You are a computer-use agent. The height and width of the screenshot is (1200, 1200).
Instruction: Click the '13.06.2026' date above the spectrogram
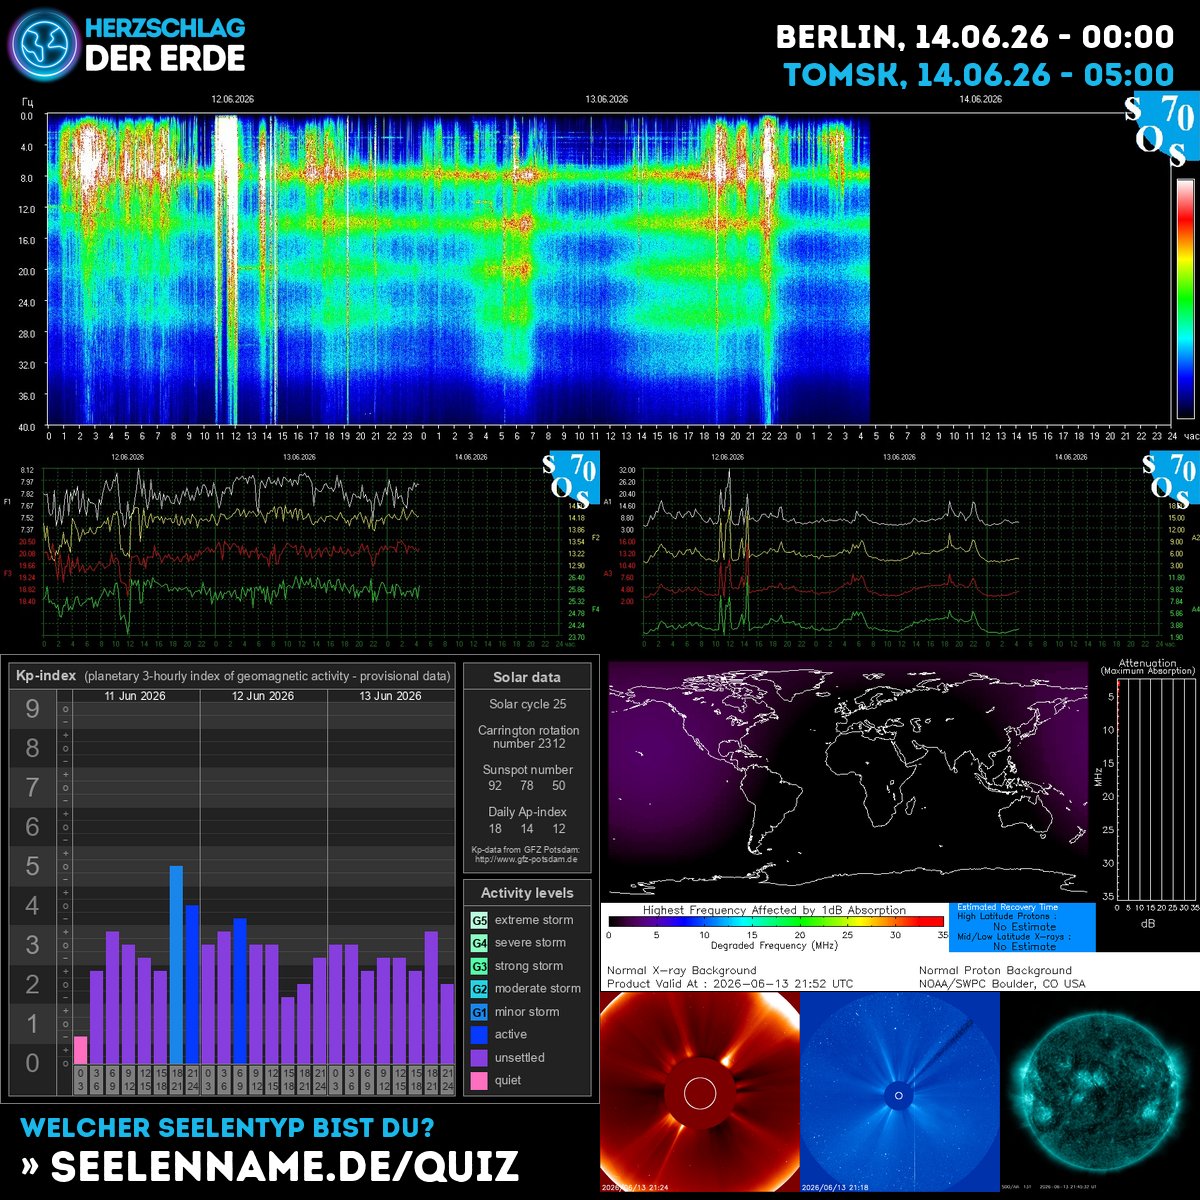pos(606,99)
